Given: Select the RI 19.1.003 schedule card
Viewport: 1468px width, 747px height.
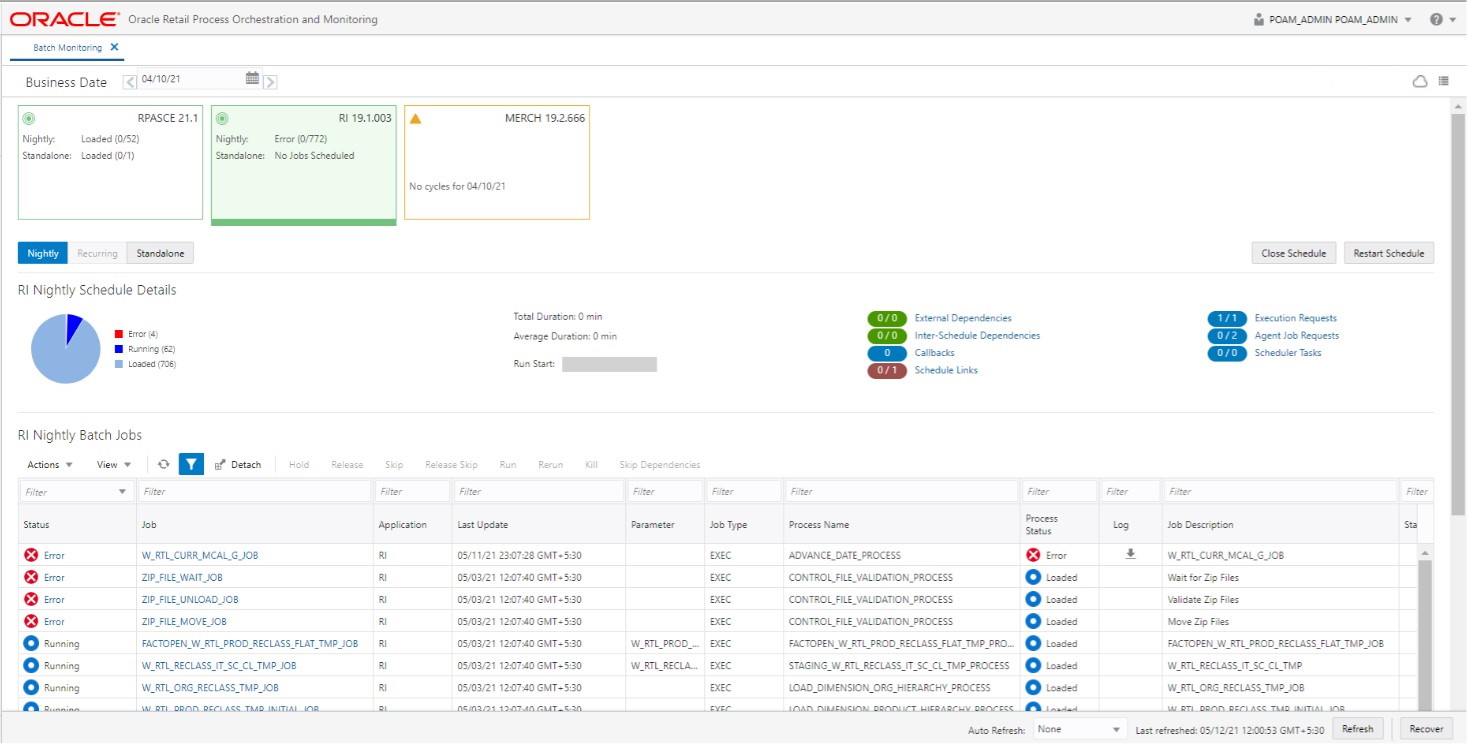Looking at the screenshot, I should 304,164.
